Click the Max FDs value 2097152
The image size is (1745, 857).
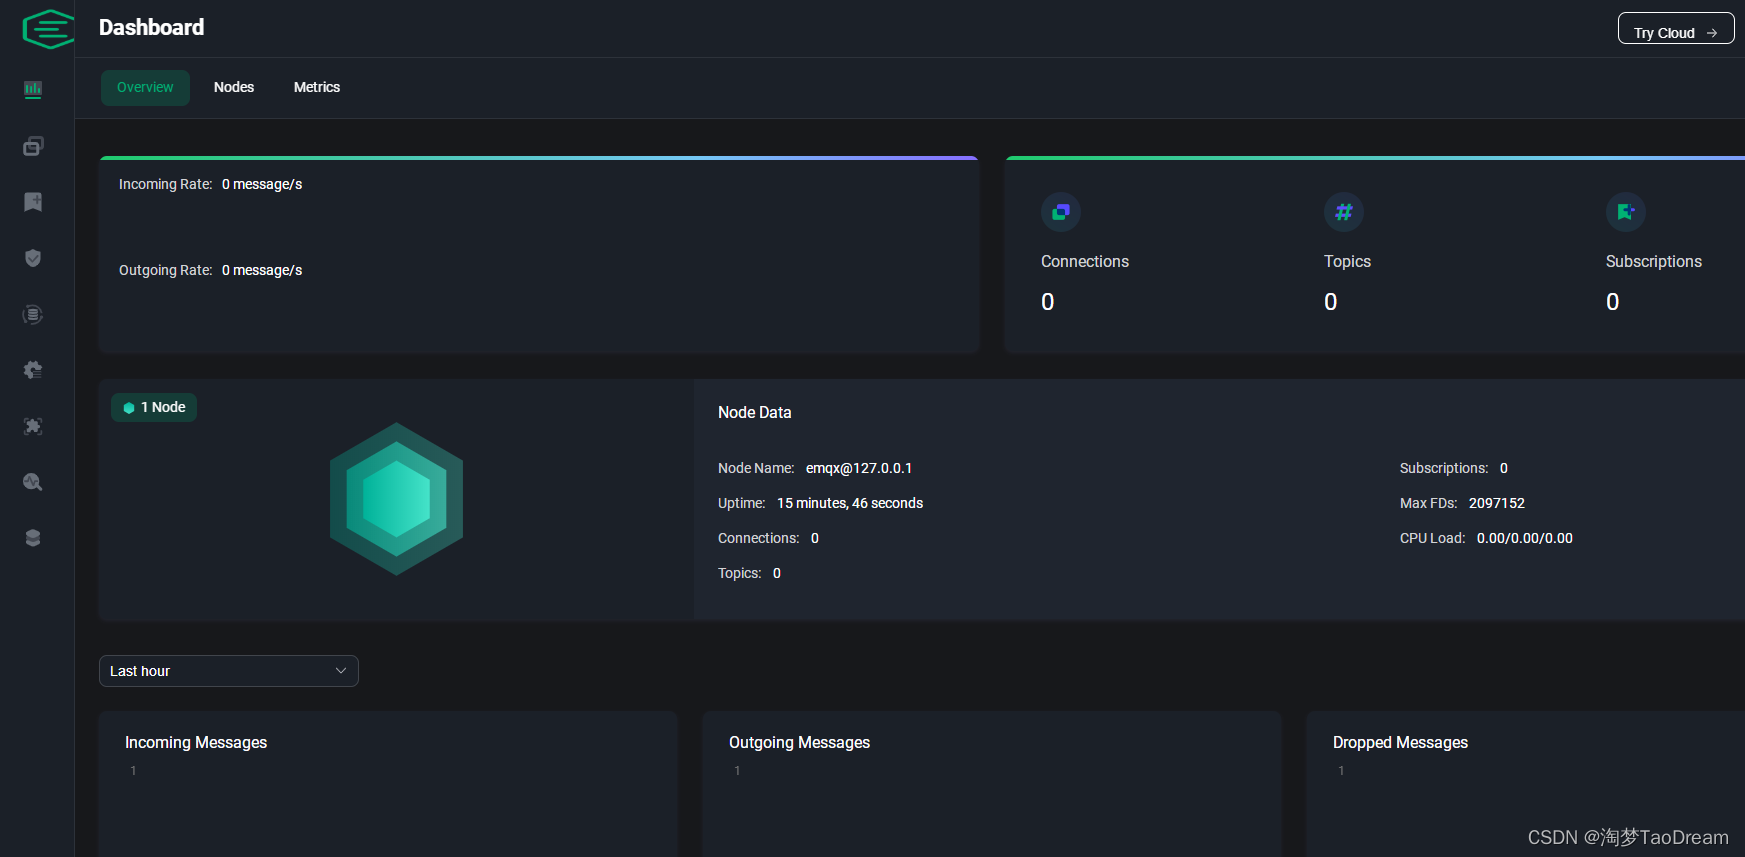coord(1497,503)
